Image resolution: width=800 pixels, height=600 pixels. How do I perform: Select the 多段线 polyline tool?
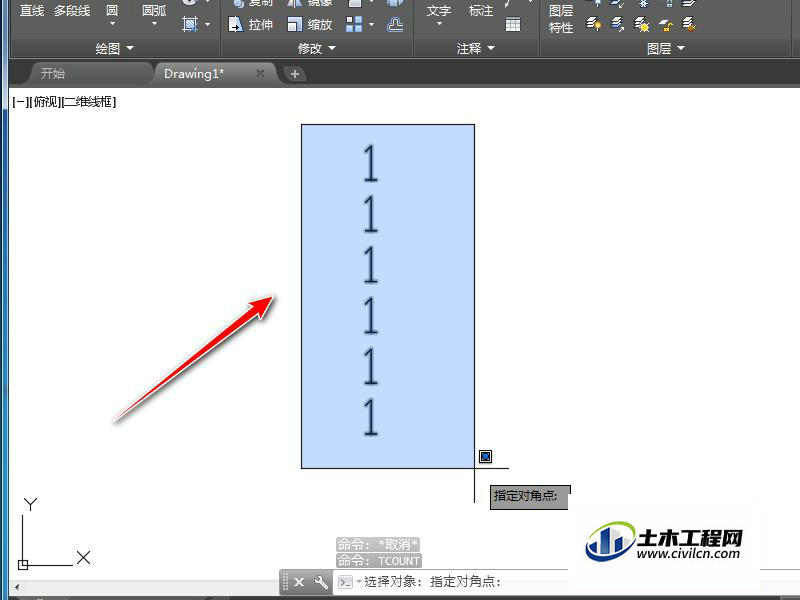pos(72,11)
